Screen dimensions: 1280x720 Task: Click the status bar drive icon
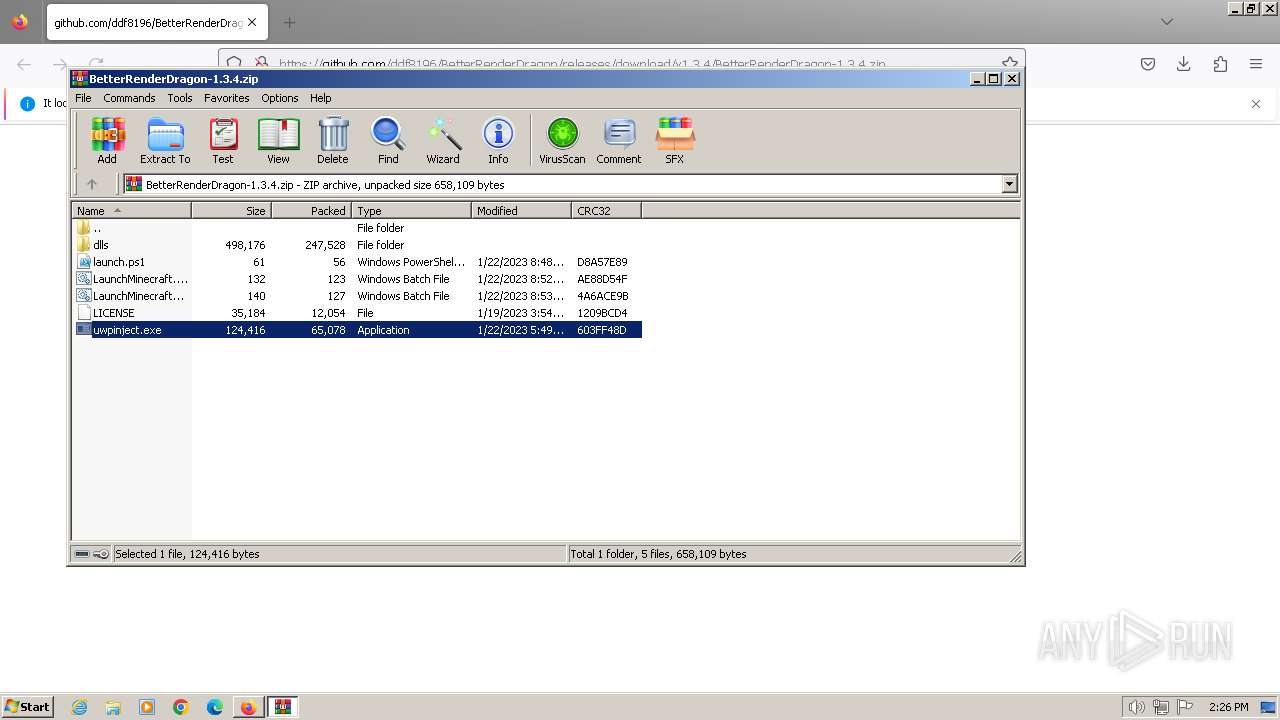pos(82,554)
